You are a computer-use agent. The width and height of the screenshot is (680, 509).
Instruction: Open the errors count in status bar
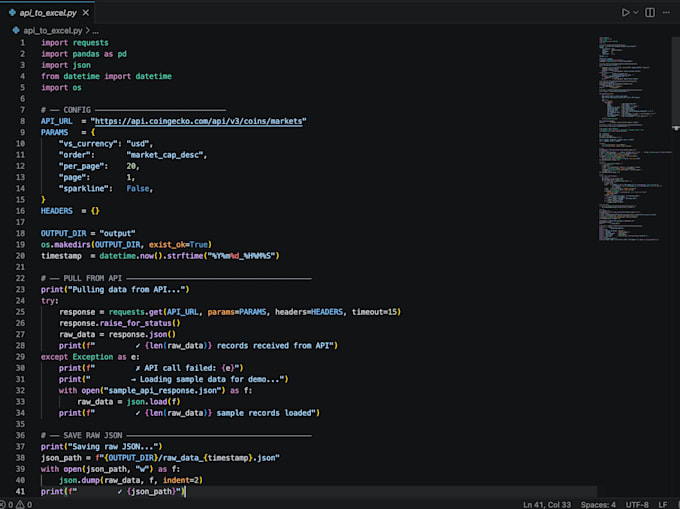click(7, 505)
